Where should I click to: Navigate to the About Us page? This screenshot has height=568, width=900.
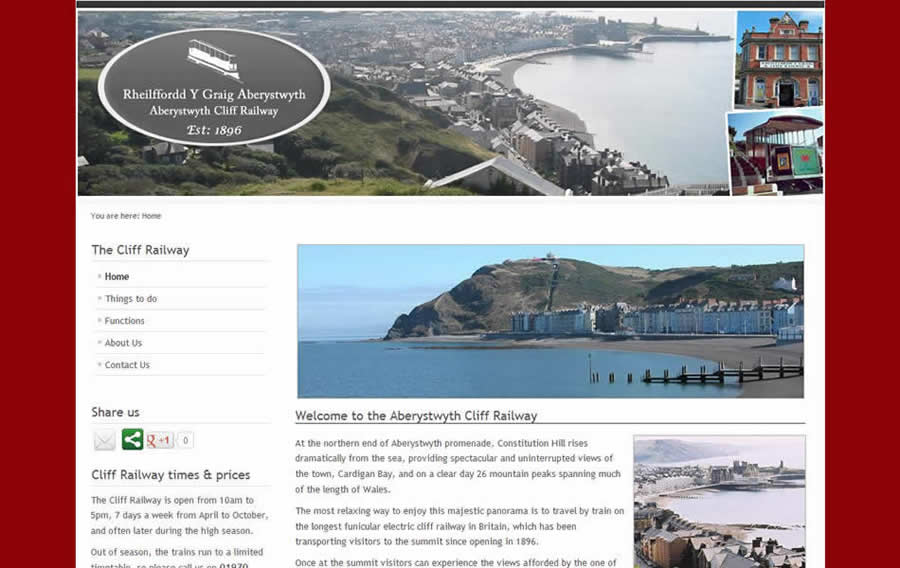point(123,343)
